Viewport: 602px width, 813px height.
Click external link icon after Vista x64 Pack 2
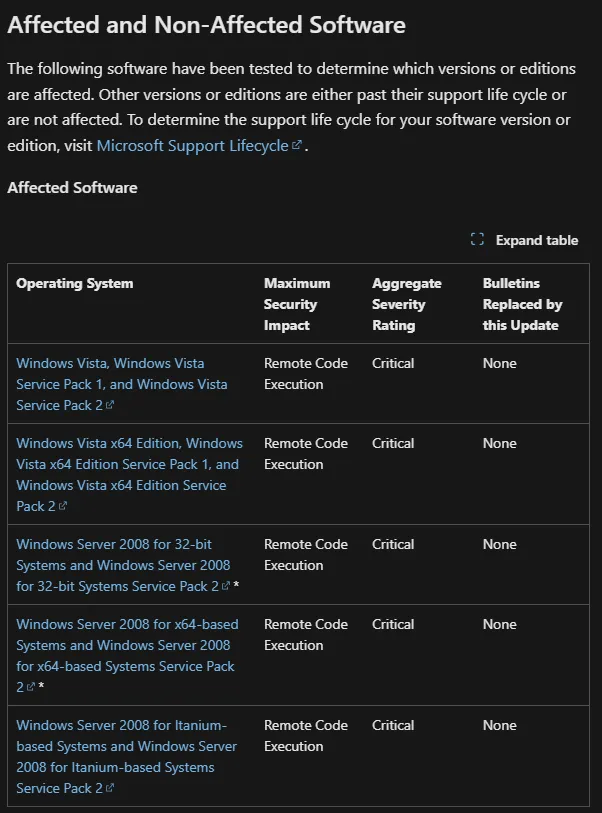[63, 506]
